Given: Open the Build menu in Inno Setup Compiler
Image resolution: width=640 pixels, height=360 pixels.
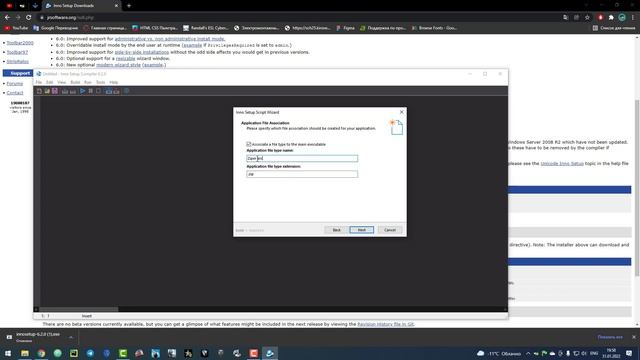Looking at the screenshot, I should tap(75, 82).
